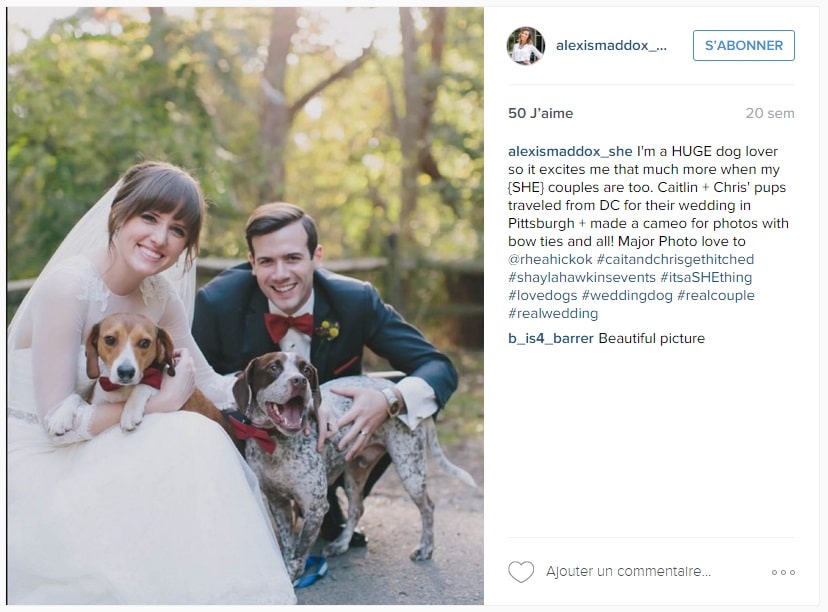Click the 20 sem timestamp
Viewport: 828px width, 612px height.
point(770,113)
